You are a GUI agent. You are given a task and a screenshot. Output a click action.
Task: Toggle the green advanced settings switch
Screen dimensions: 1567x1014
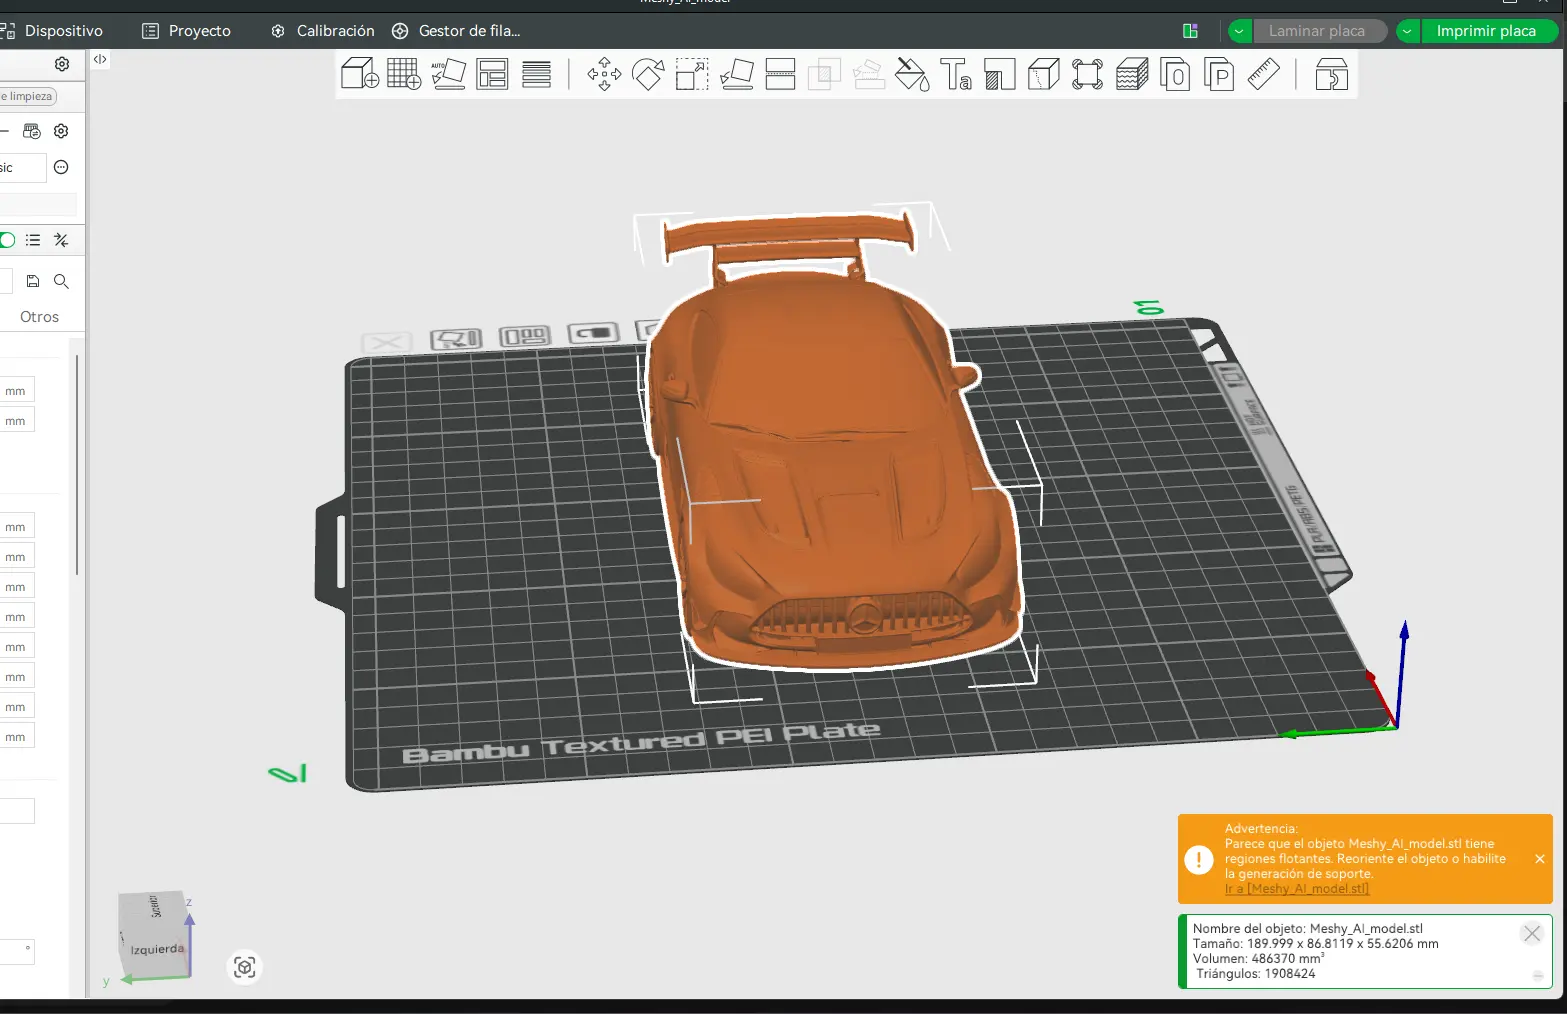pyautogui.click(x=7, y=240)
